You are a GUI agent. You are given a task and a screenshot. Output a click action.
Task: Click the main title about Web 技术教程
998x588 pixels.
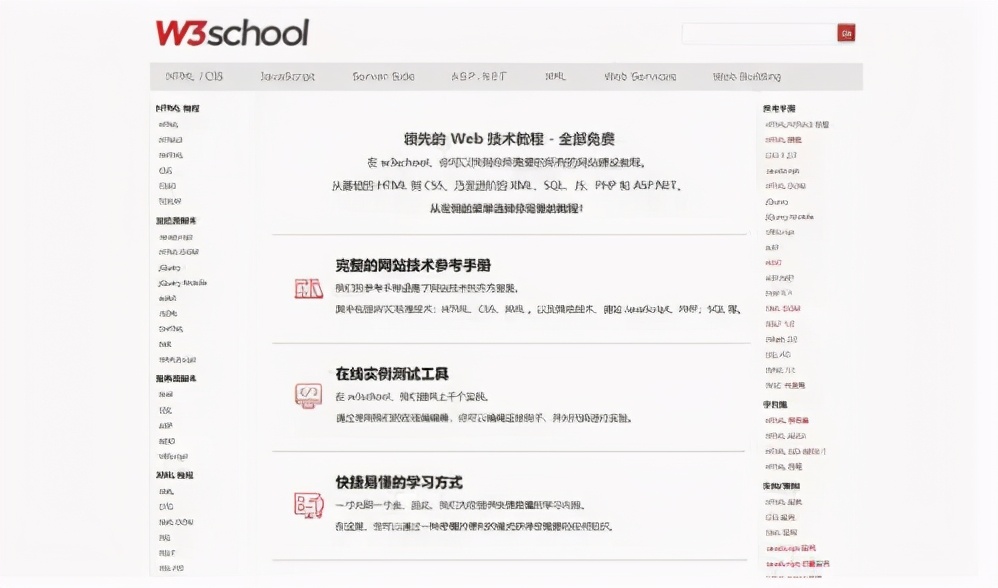point(509,139)
